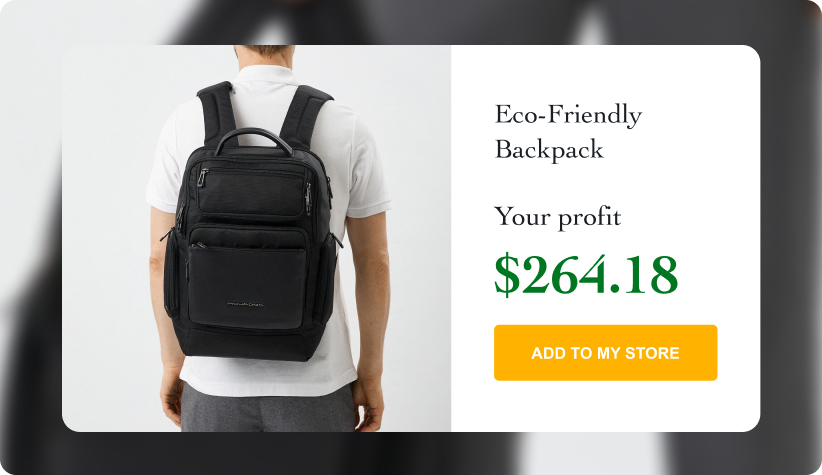Click the backpack's left shoulder strap

tap(216, 113)
